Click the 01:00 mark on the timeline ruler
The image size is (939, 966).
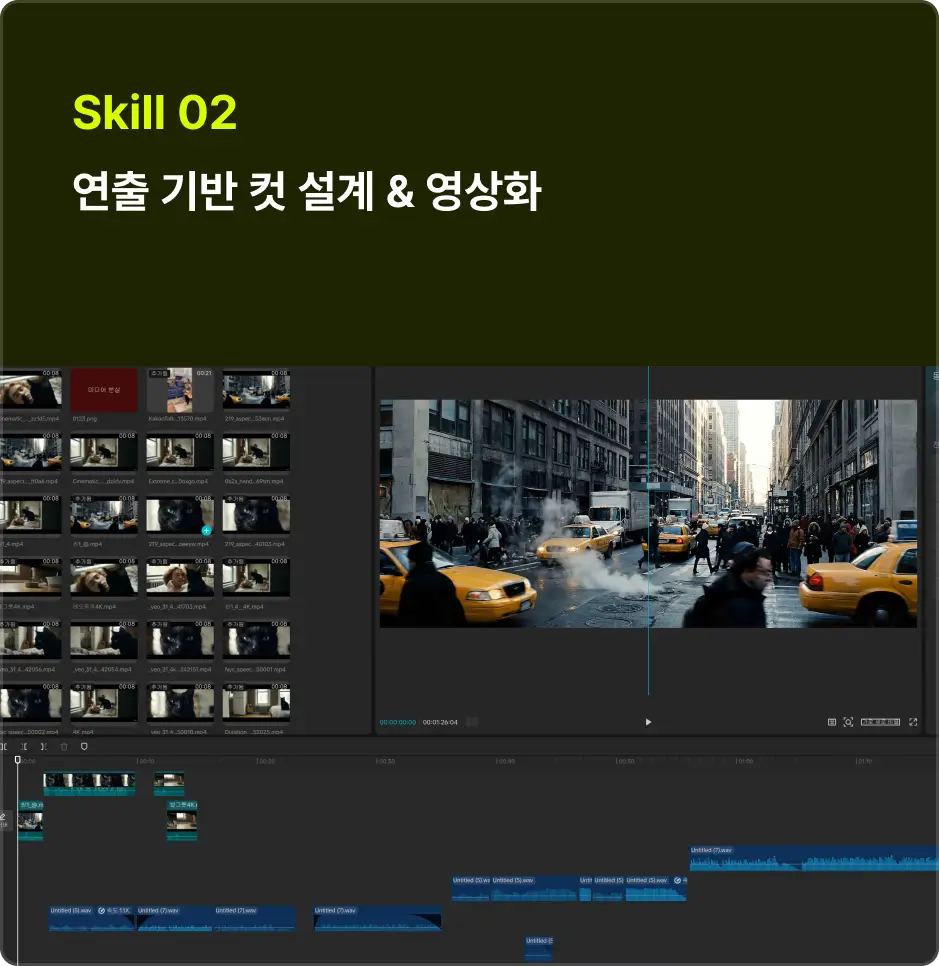744,761
